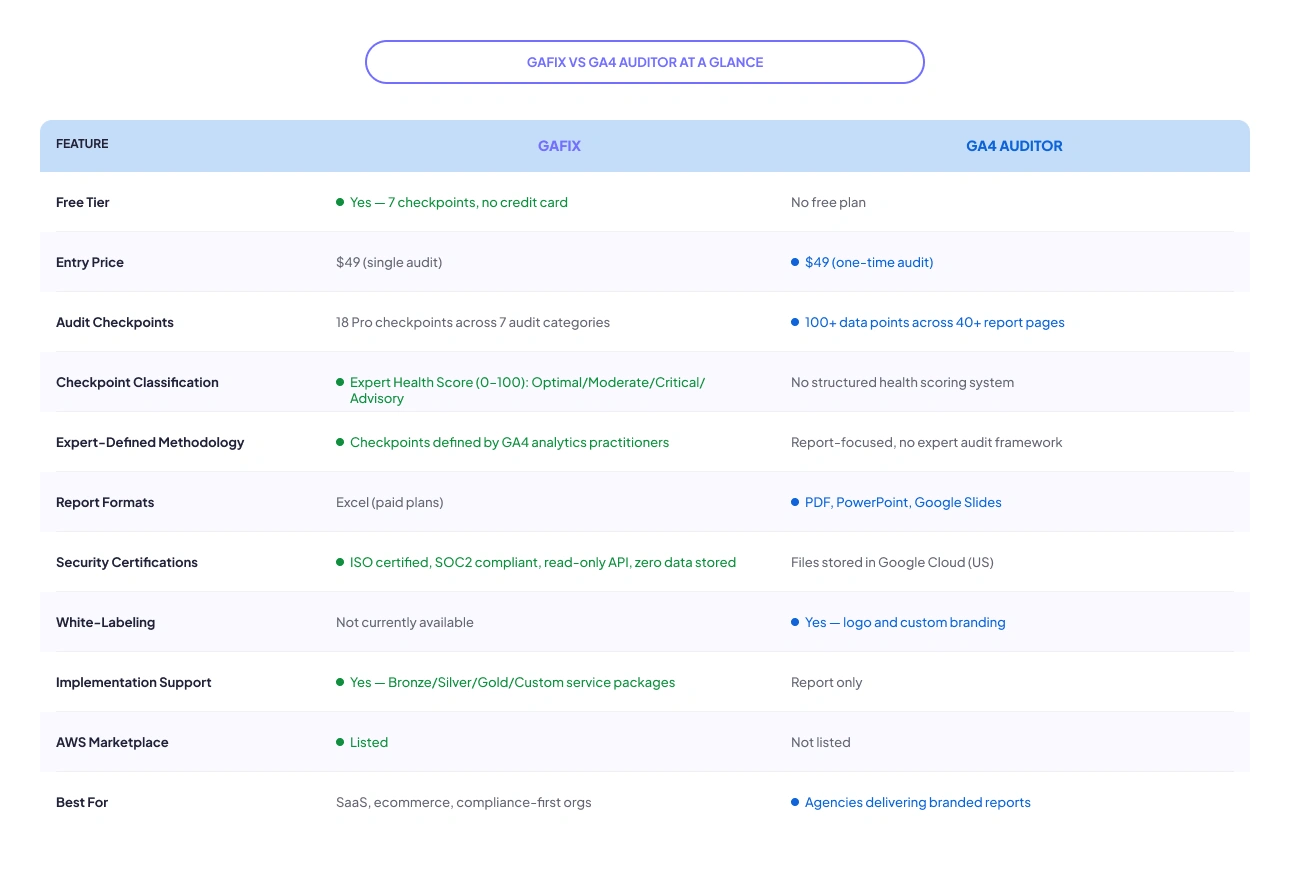Select the Security Certifications row label
Viewport: 1290px width, 880px height.
tap(127, 562)
